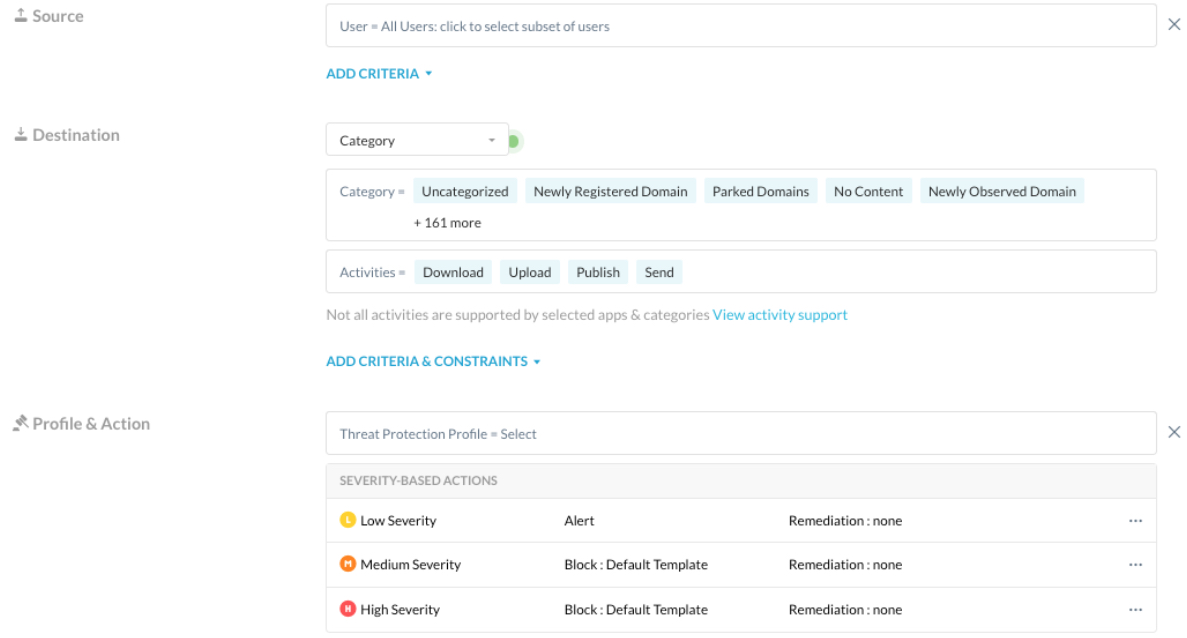The width and height of the screenshot is (1187, 638).
Task: Expand the ADD CRITERIA menu under Source
Action: pos(379,74)
